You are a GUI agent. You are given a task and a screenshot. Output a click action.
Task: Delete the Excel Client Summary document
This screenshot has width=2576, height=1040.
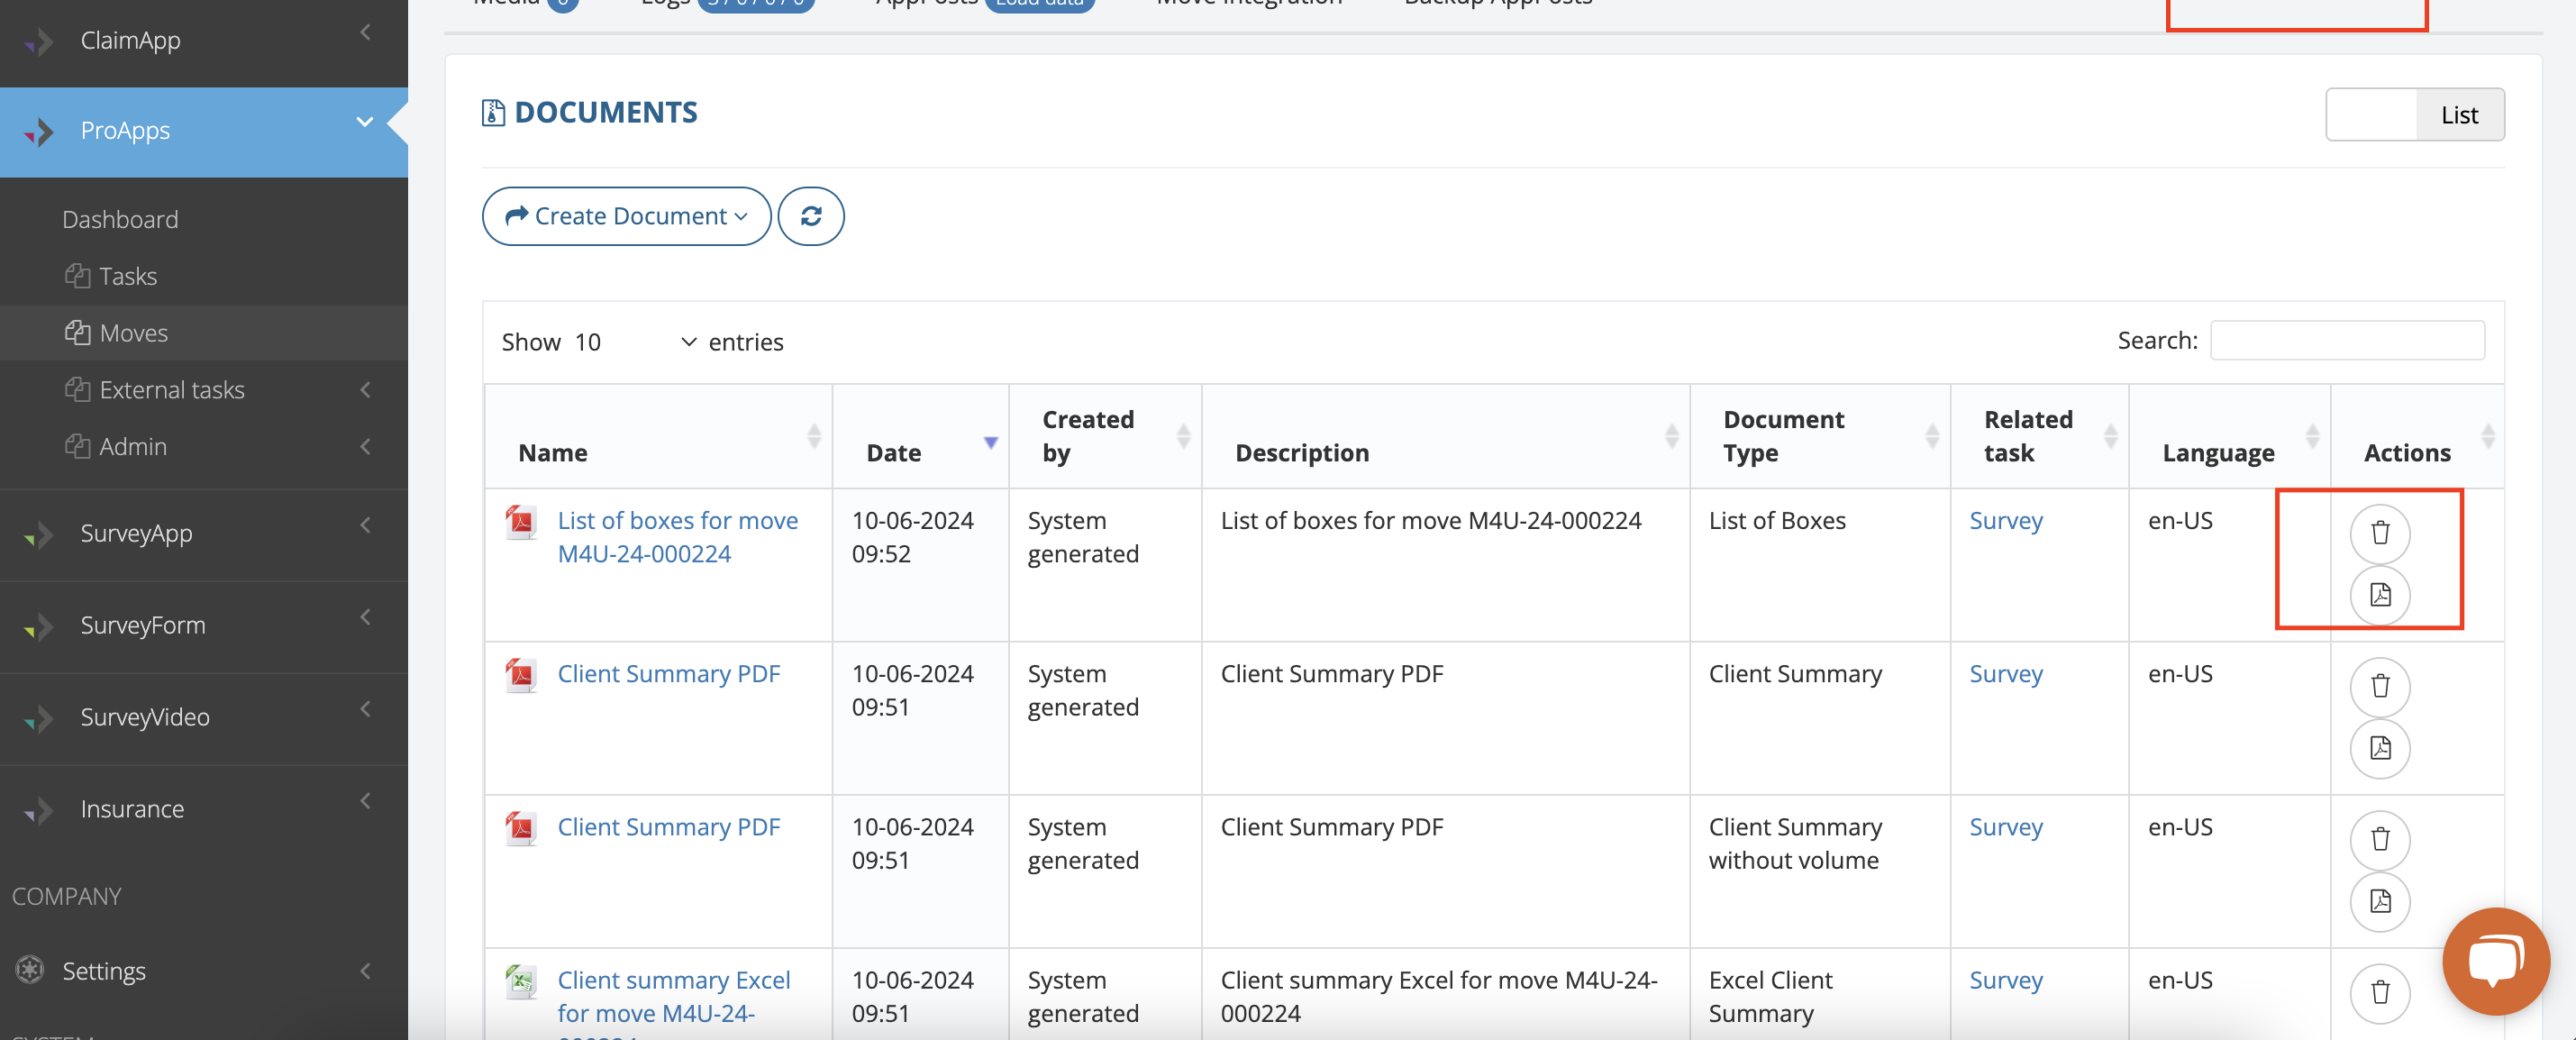point(2380,992)
